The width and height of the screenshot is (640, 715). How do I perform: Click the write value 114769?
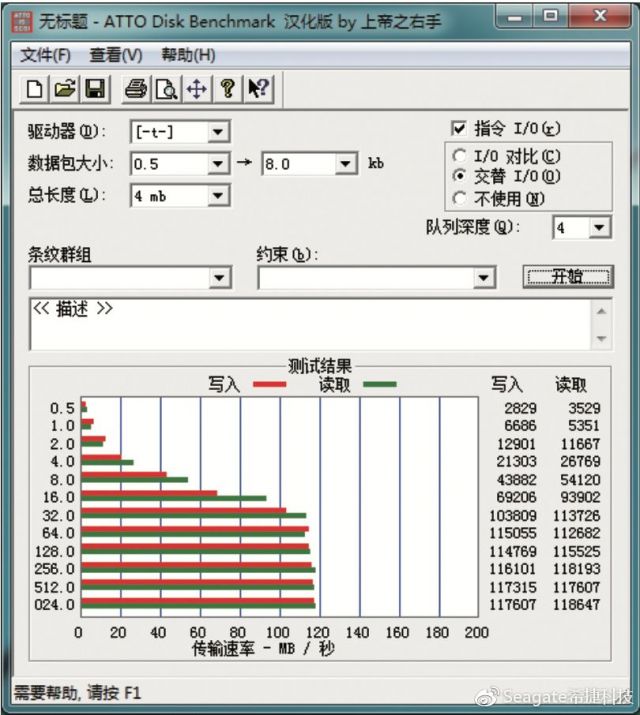click(513, 552)
